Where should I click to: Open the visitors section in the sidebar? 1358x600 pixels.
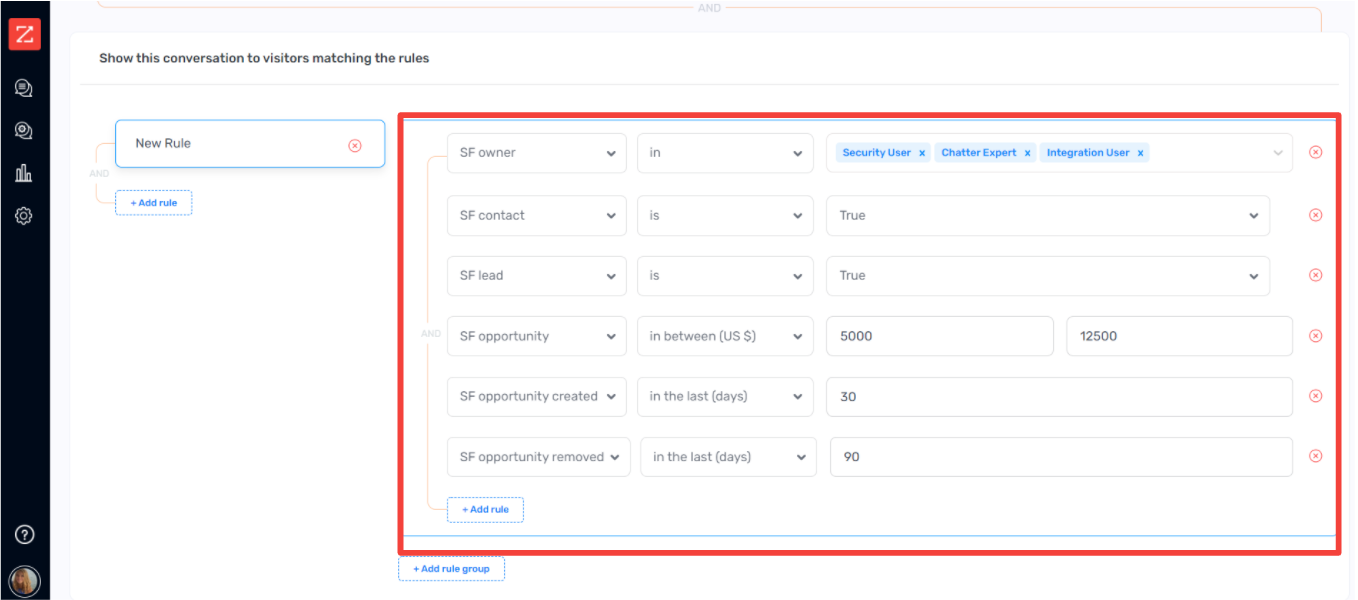pos(25,130)
